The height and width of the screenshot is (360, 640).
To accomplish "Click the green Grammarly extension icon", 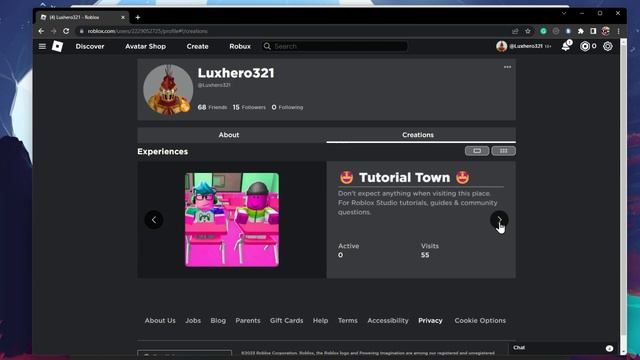I will coord(543,31).
